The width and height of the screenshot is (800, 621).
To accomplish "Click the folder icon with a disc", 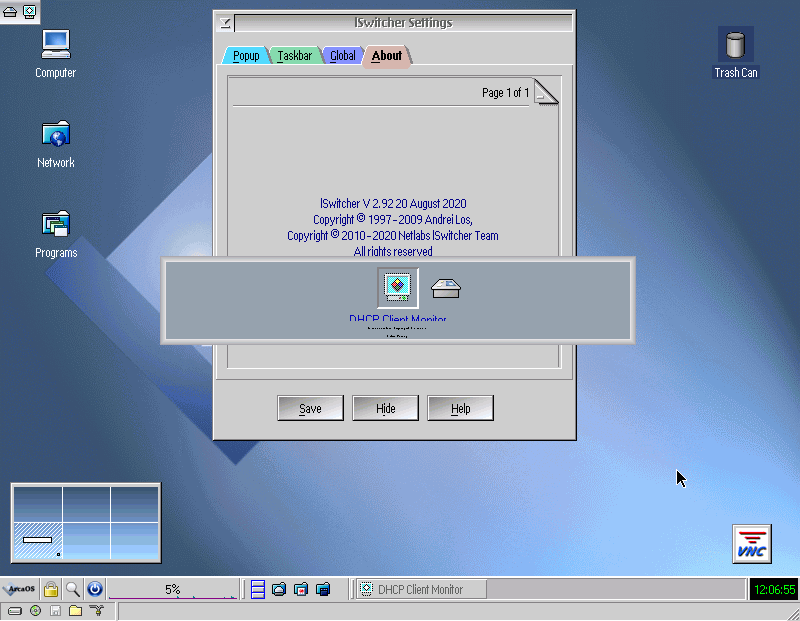I will 279,589.
